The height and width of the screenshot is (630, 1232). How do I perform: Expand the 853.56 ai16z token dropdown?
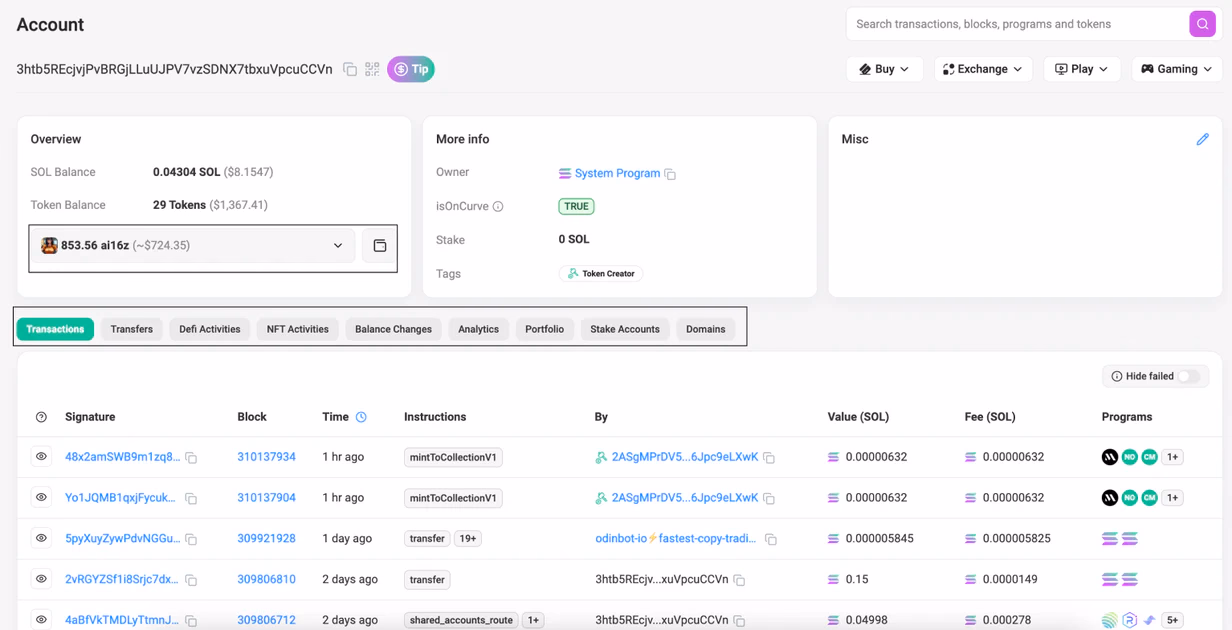pyautogui.click(x=192, y=246)
